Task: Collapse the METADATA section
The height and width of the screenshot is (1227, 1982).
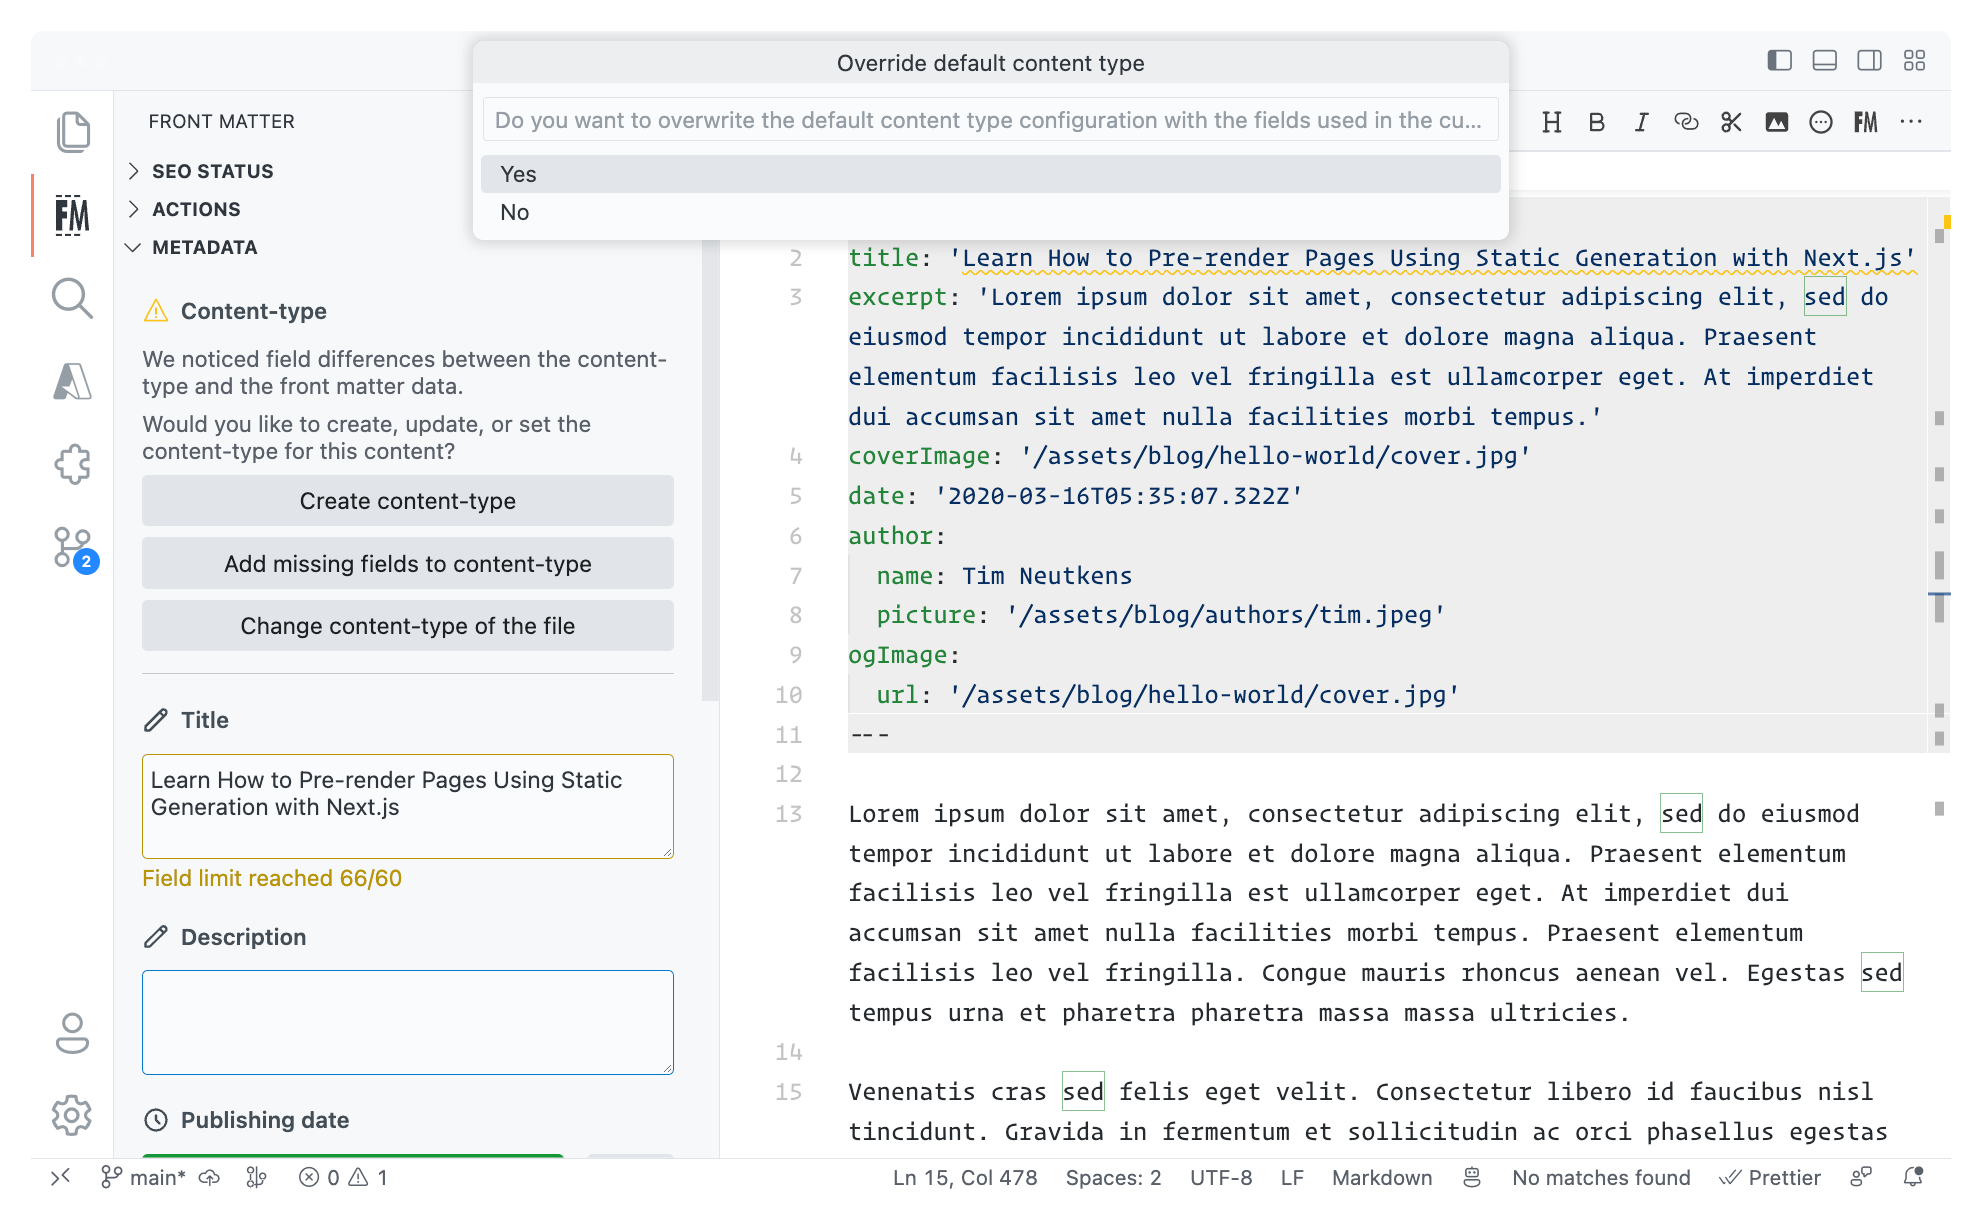Action: click(204, 247)
